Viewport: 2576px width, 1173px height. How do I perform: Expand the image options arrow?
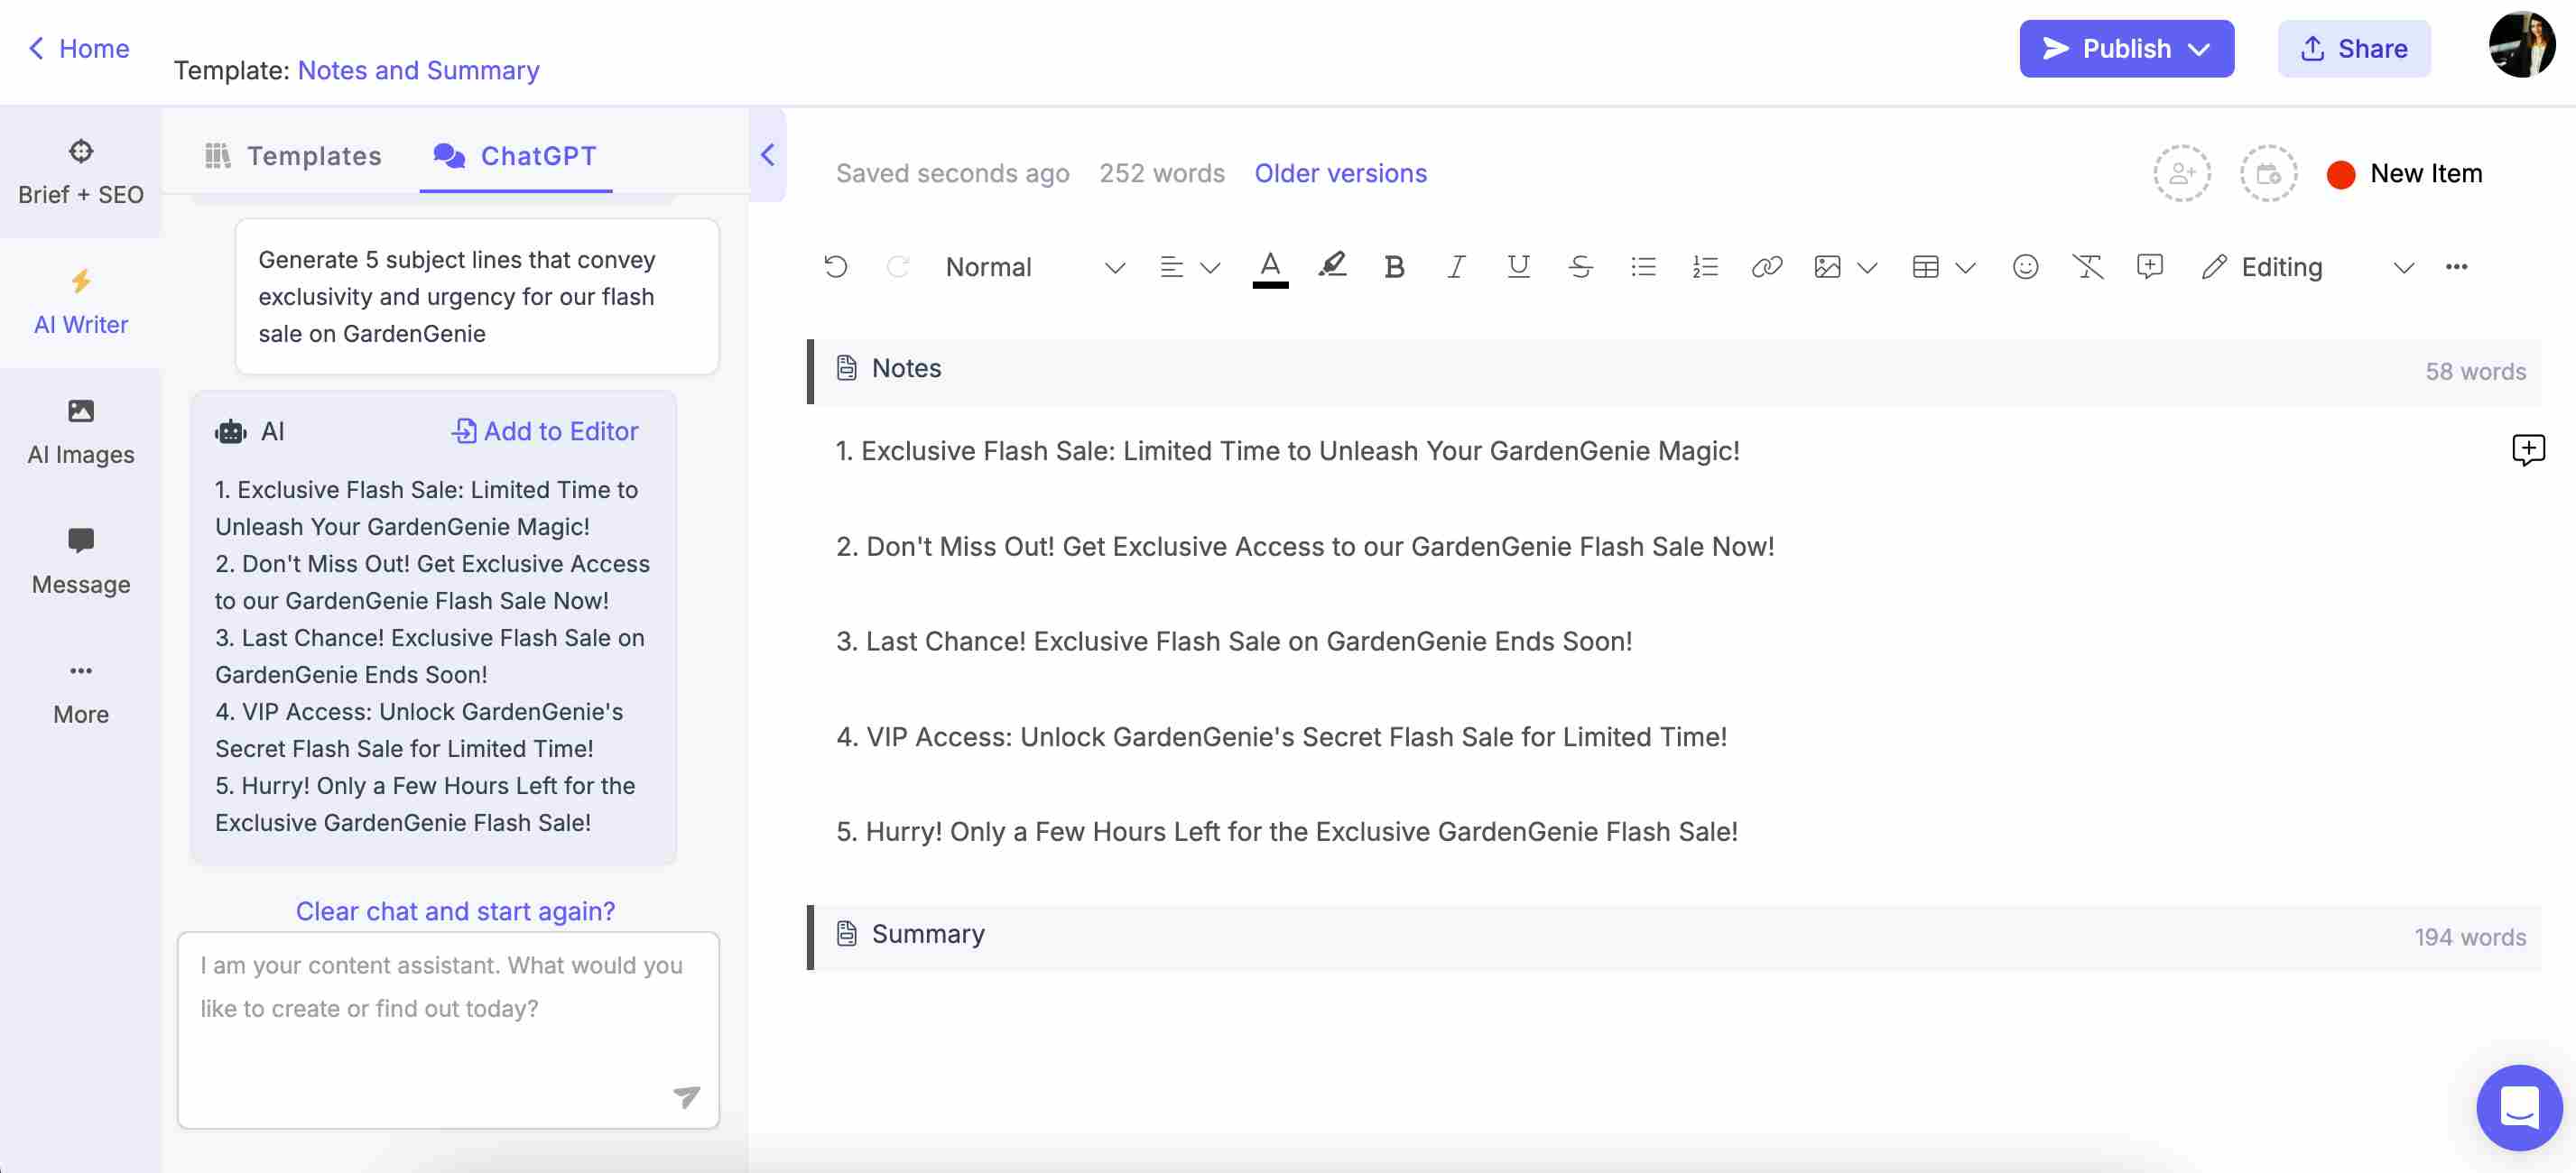pos(1867,268)
